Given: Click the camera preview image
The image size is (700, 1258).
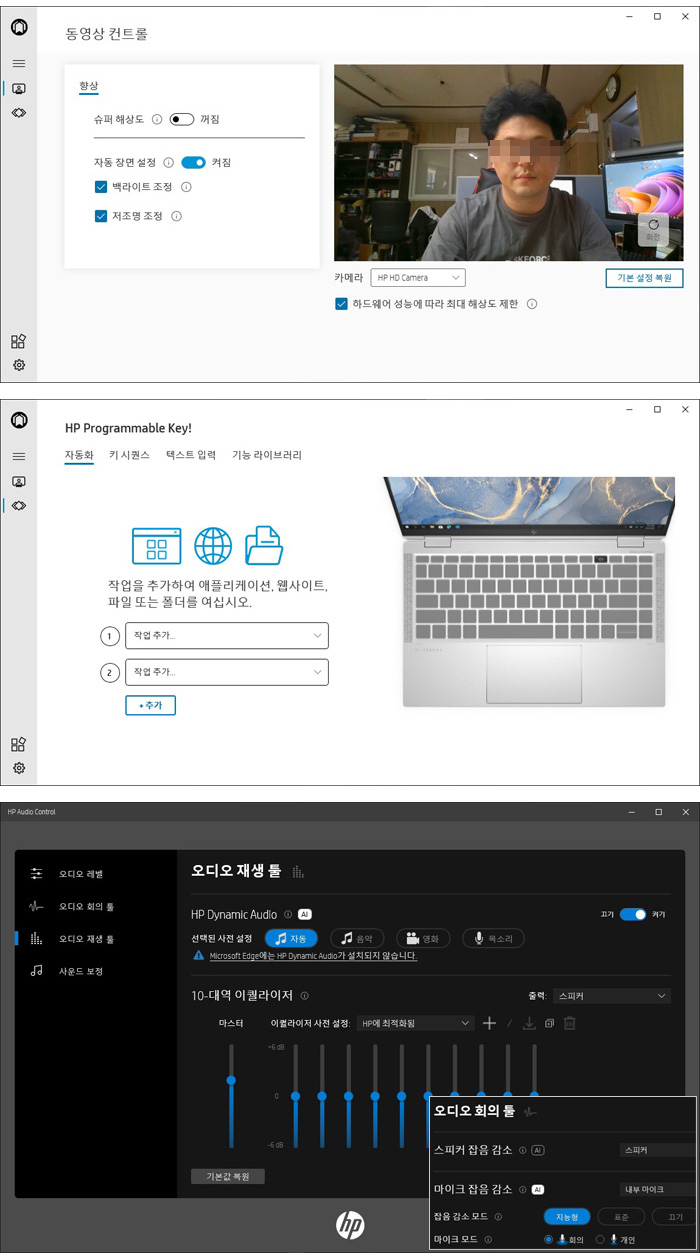Looking at the screenshot, I should pyautogui.click(x=510, y=163).
